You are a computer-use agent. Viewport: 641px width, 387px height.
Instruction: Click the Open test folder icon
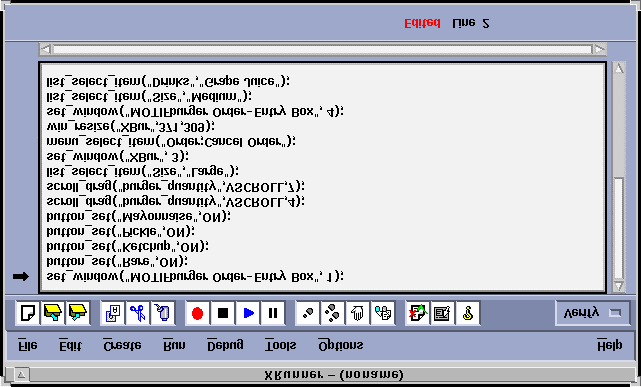(53, 313)
